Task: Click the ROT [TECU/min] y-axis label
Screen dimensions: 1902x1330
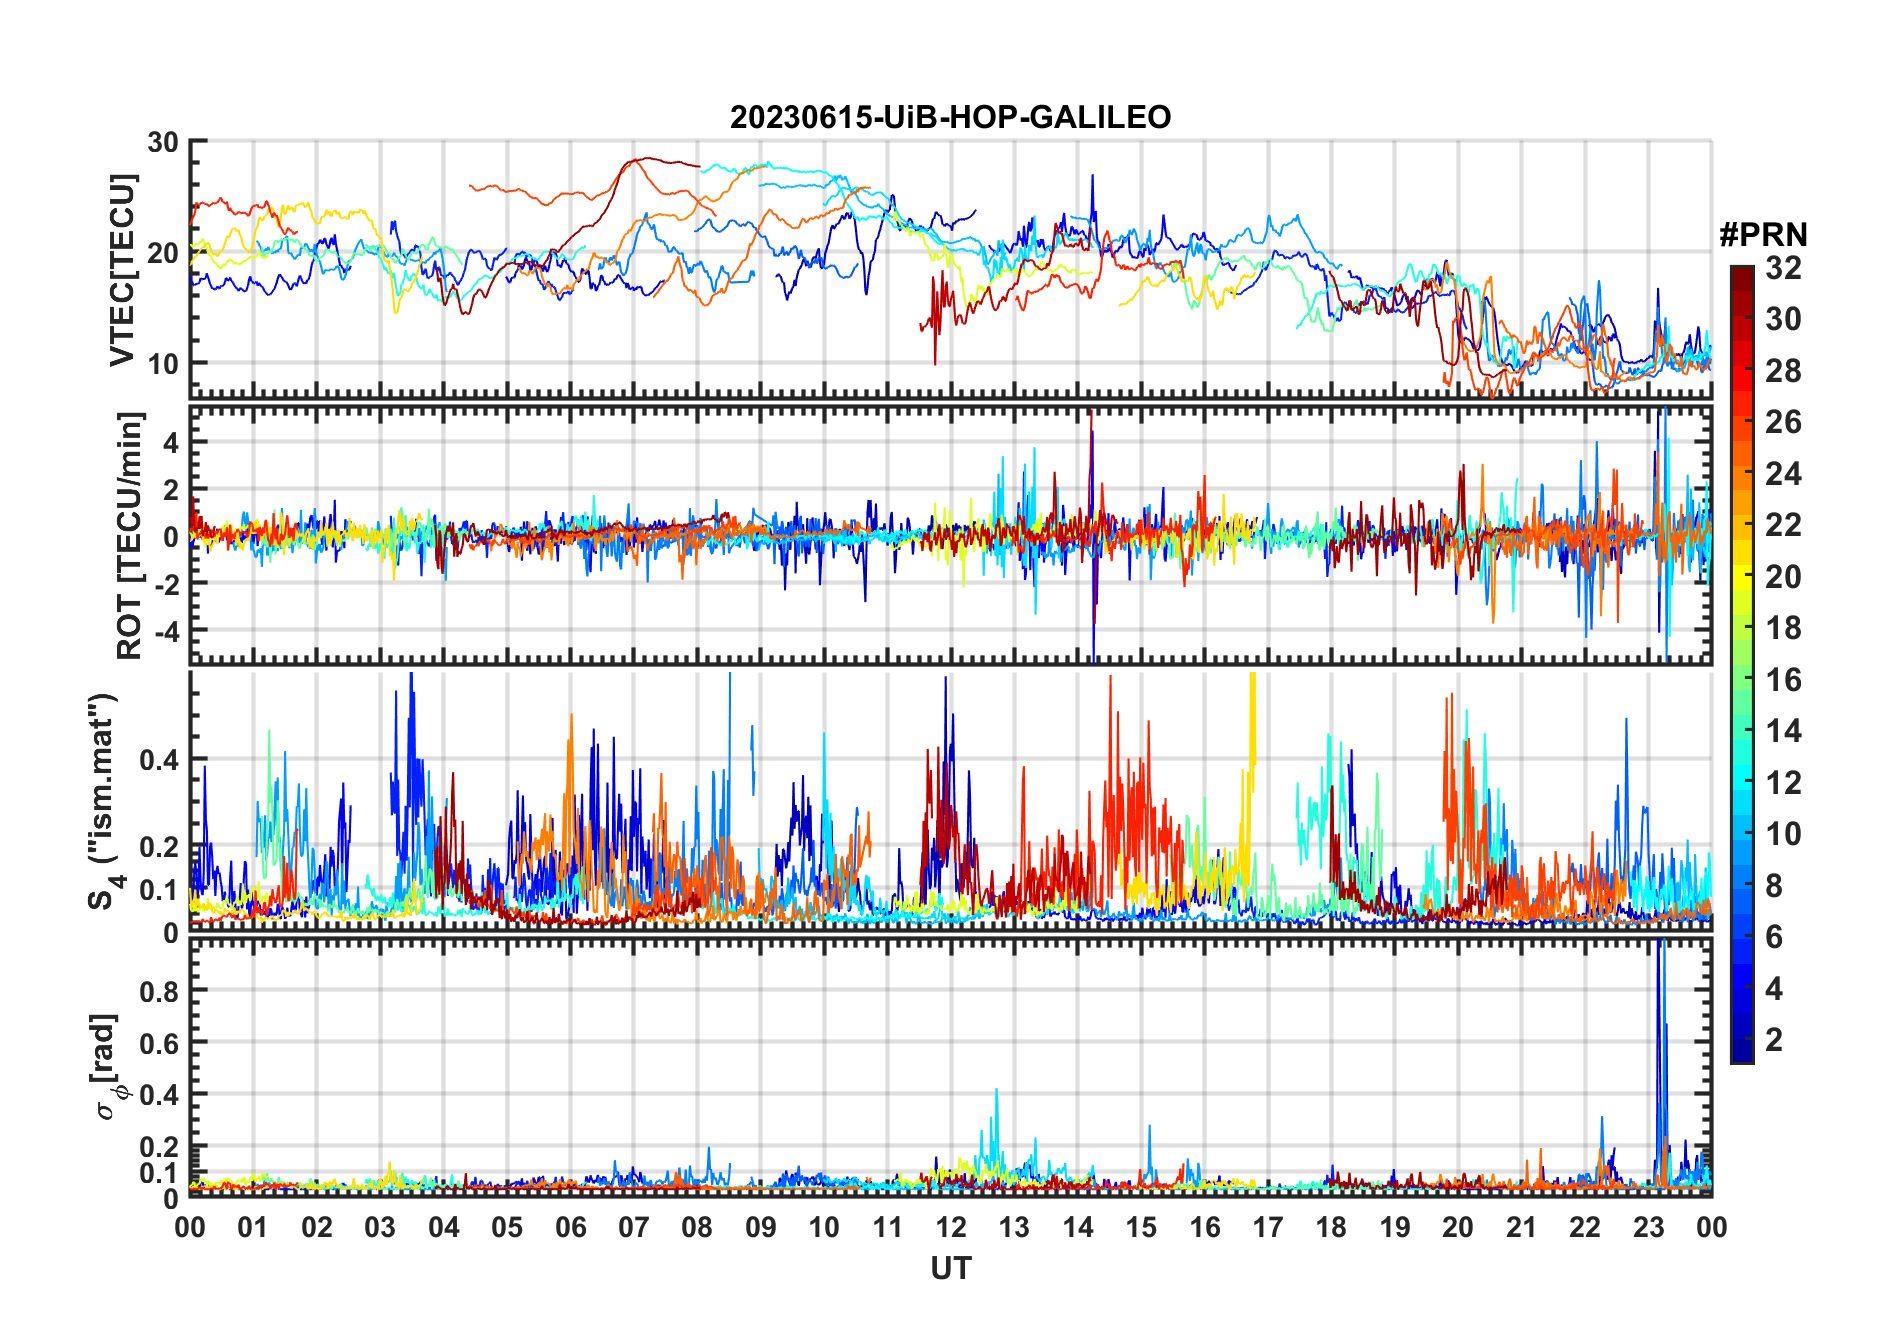Action: pos(129,535)
